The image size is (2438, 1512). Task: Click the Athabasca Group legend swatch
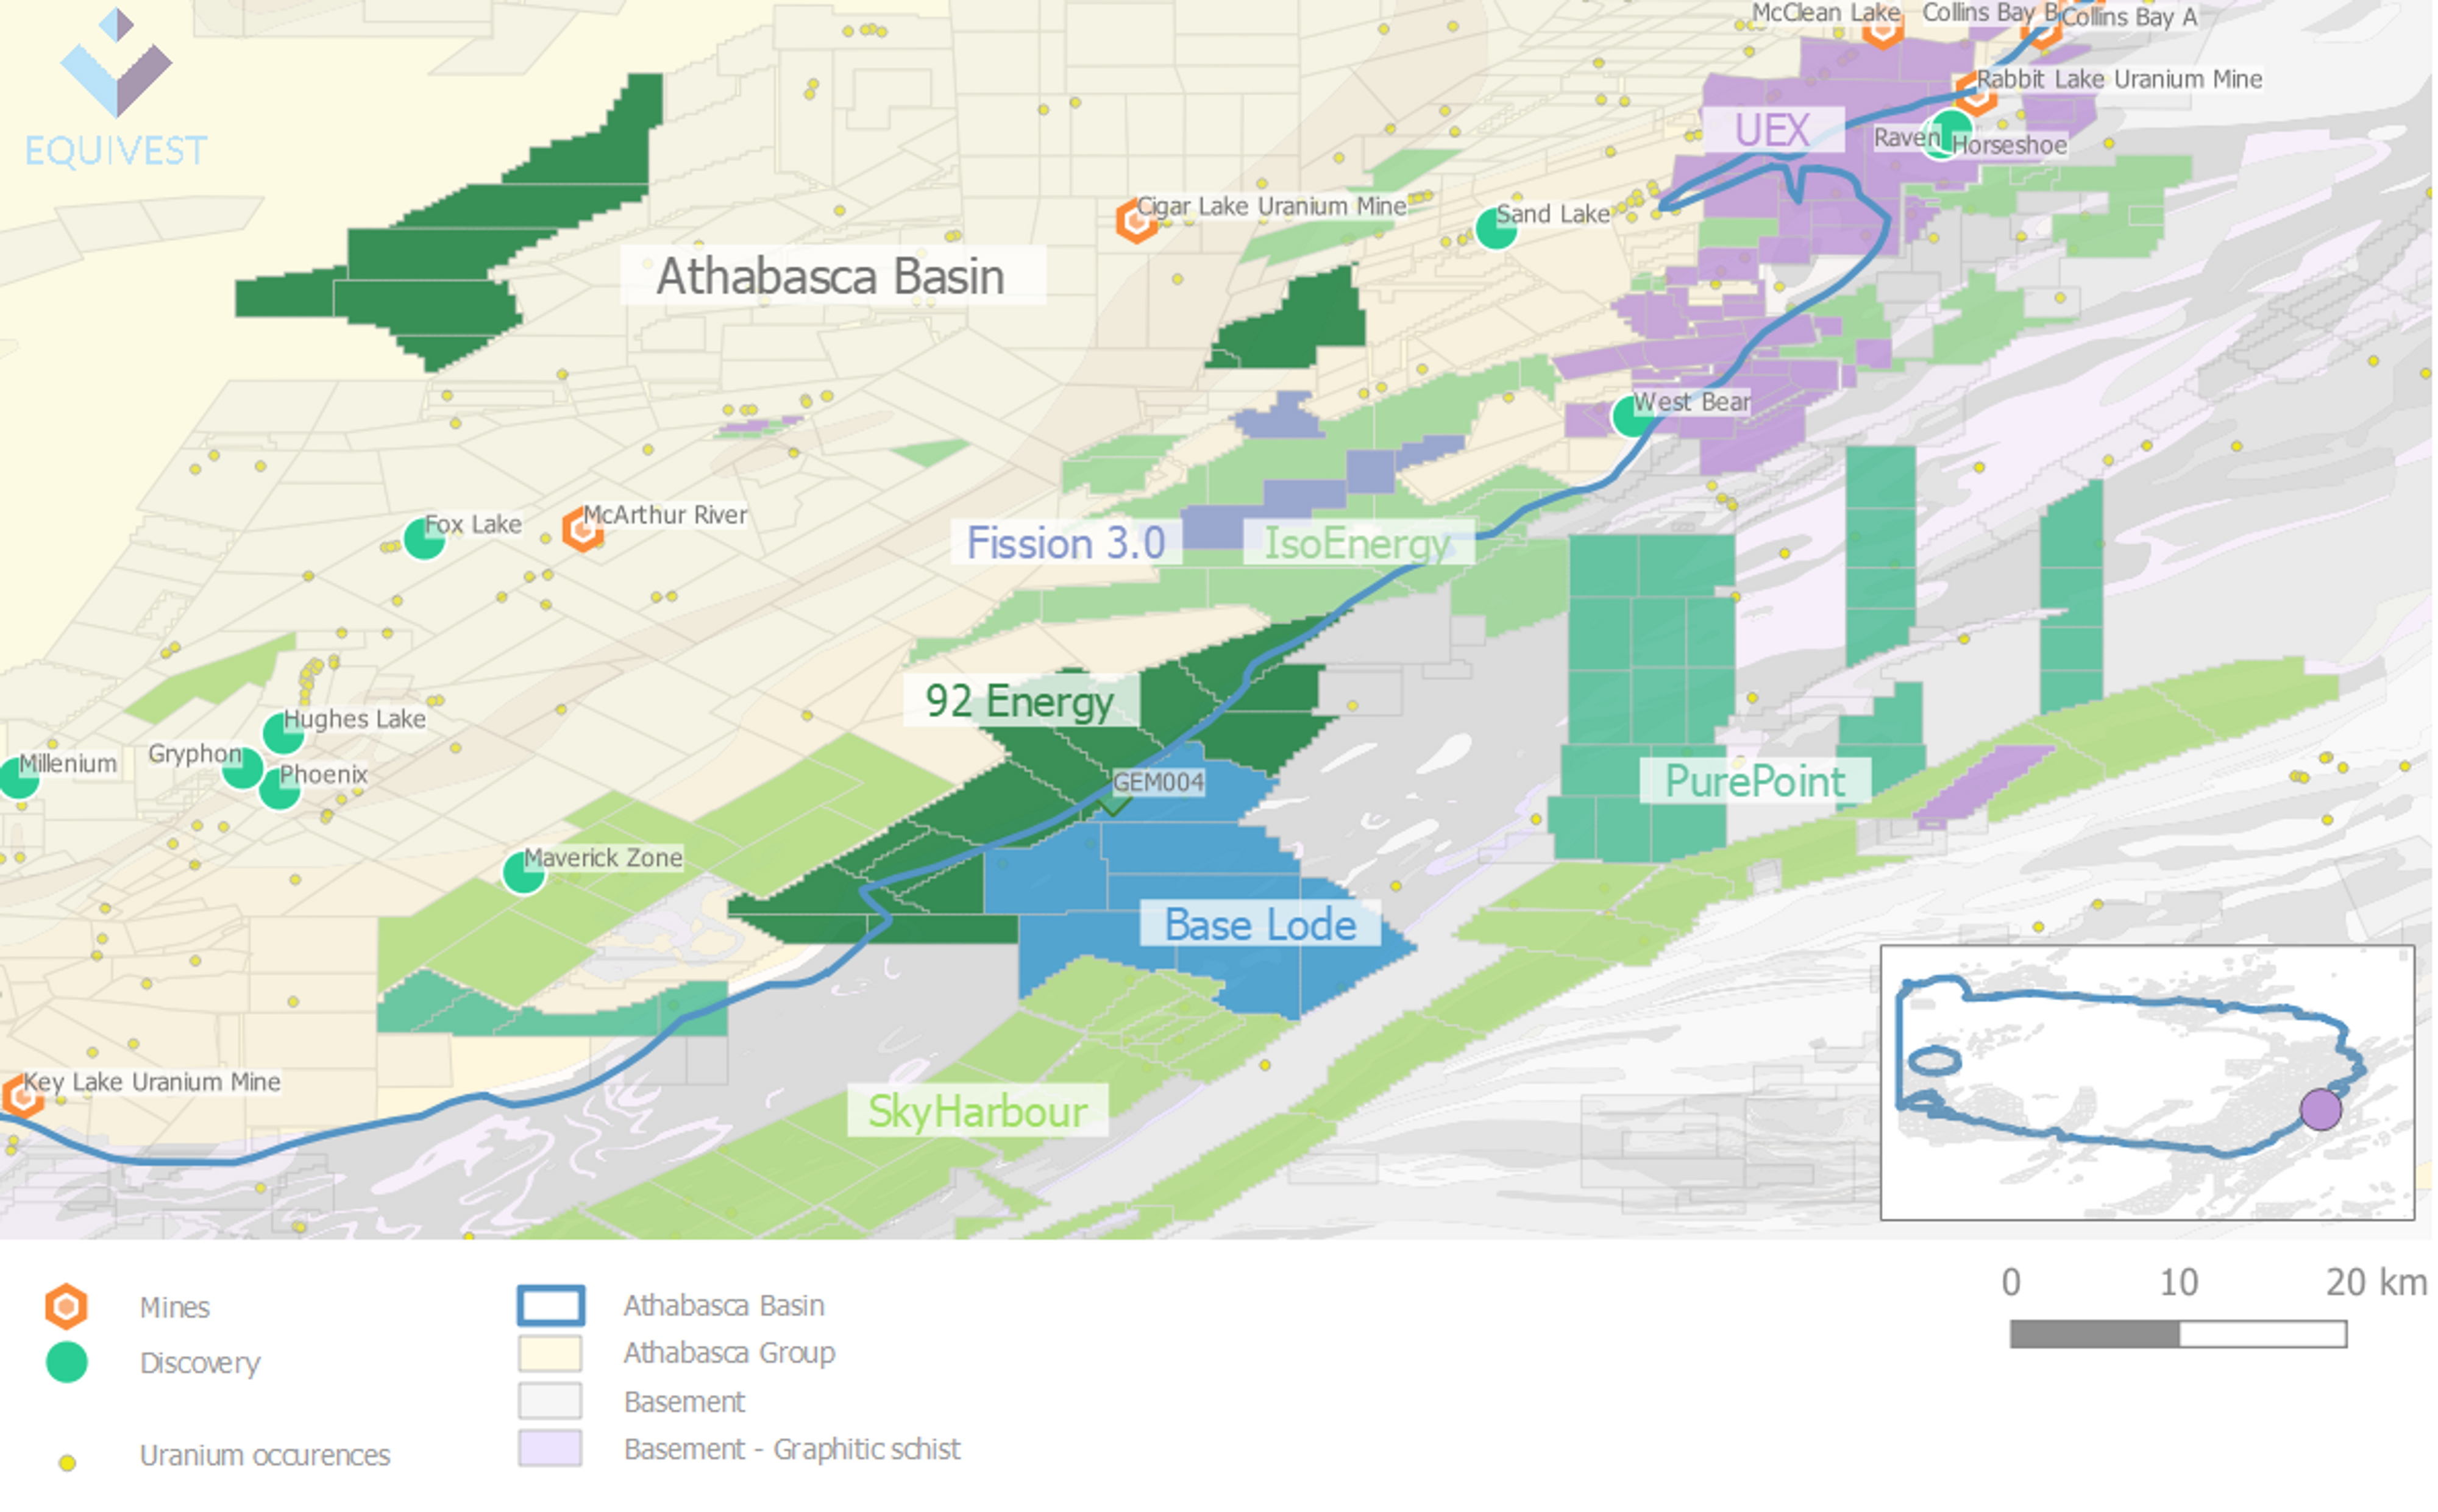click(x=550, y=1353)
